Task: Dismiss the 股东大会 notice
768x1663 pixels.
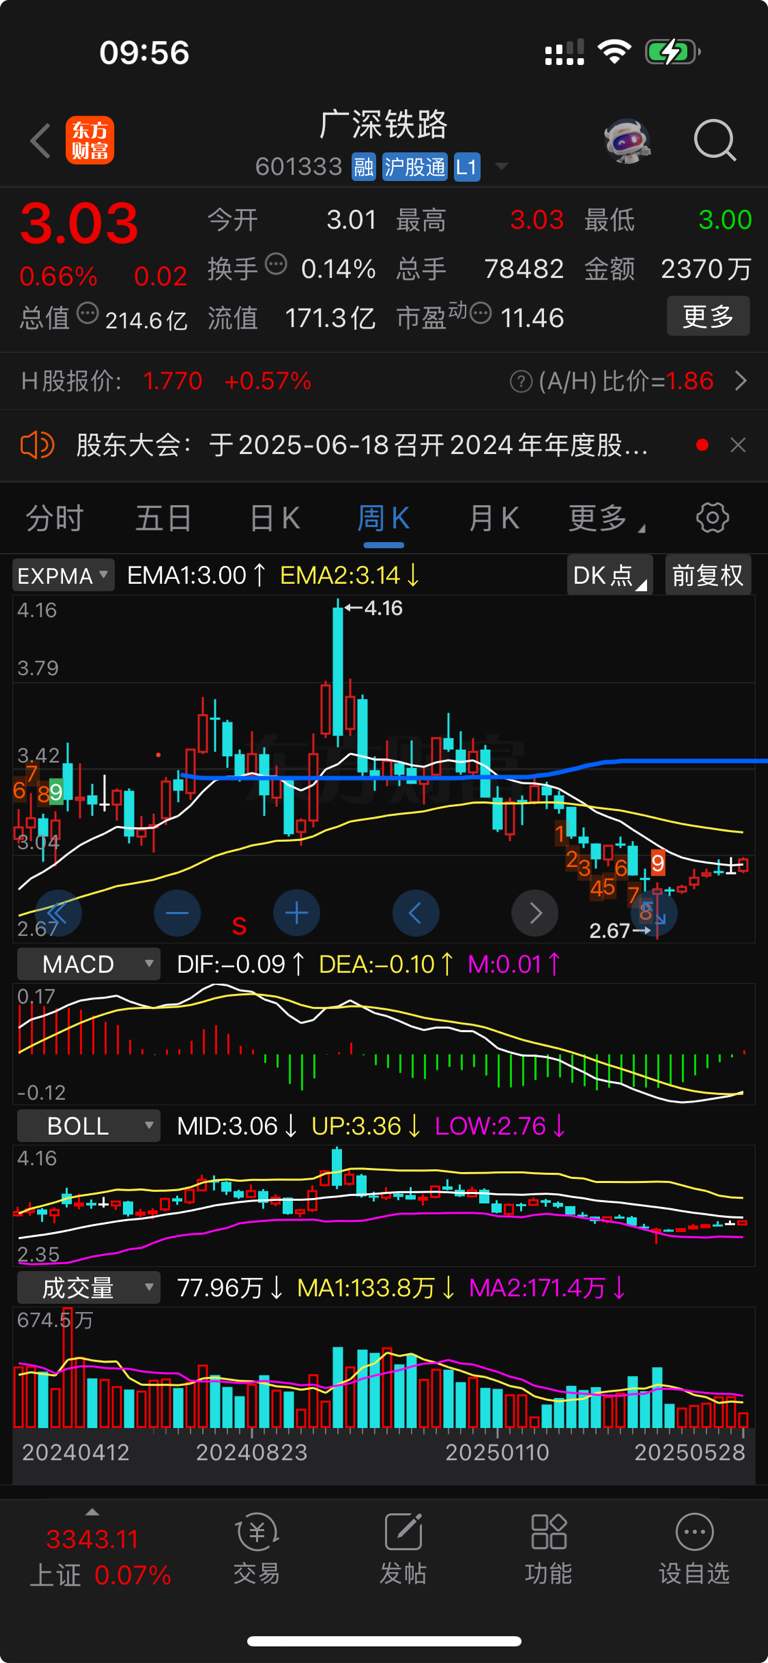Action: coord(738,445)
